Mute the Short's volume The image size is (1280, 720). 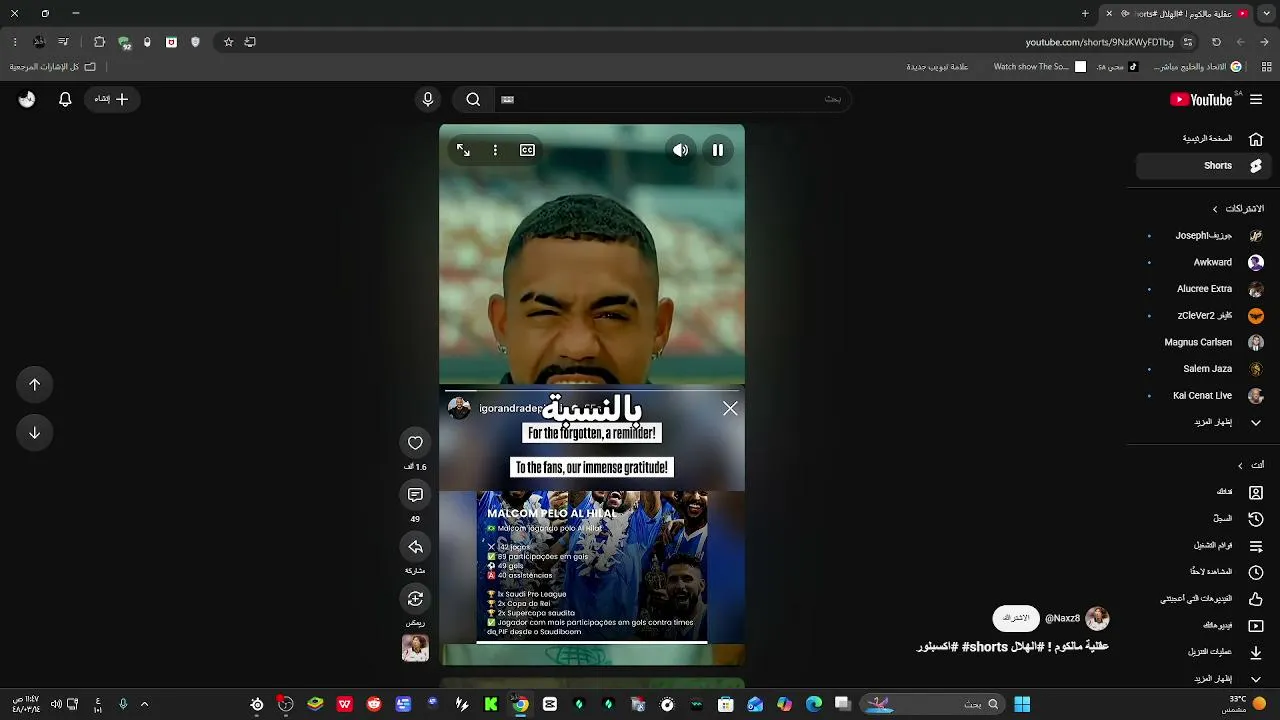680,150
